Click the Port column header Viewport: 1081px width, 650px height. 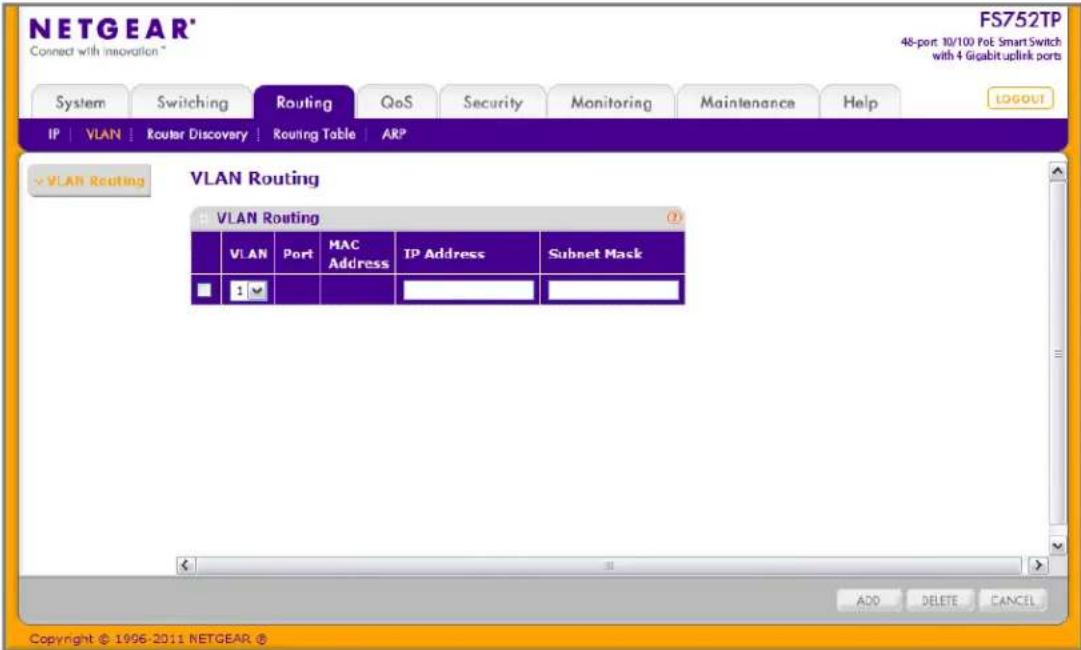point(297,254)
